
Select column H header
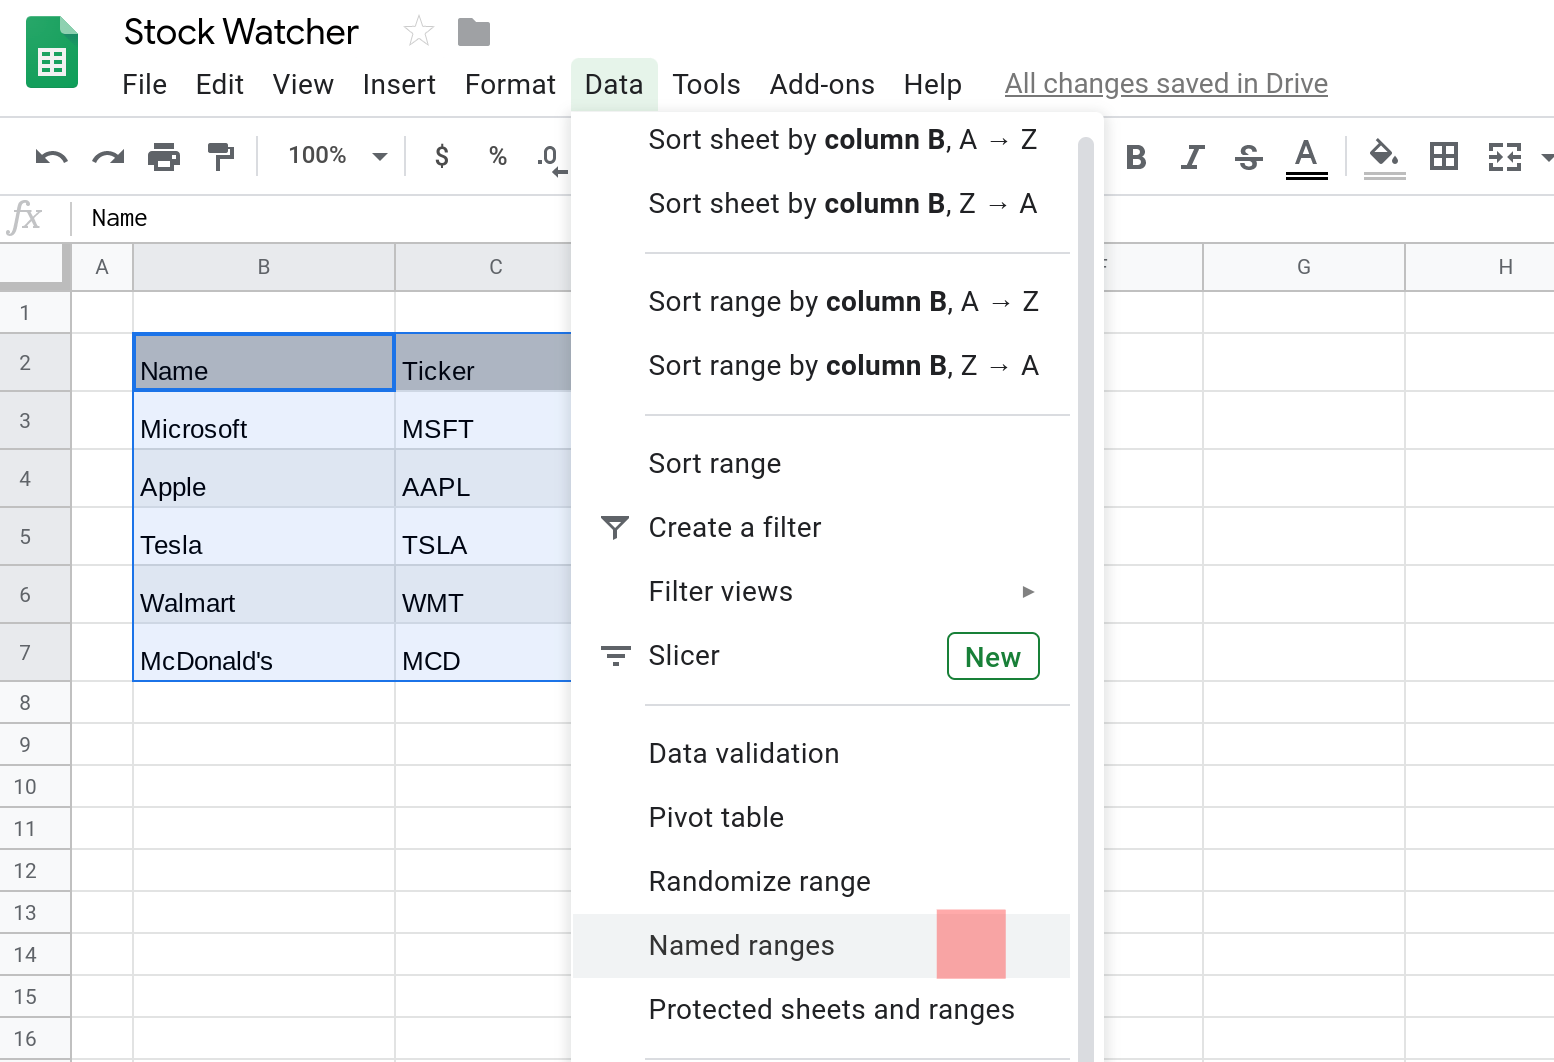tap(1480, 267)
